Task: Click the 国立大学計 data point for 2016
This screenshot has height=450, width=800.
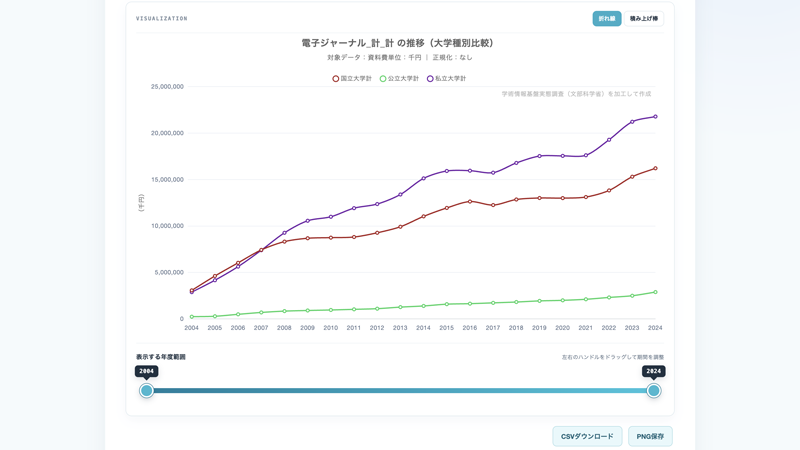Action: (470, 202)
